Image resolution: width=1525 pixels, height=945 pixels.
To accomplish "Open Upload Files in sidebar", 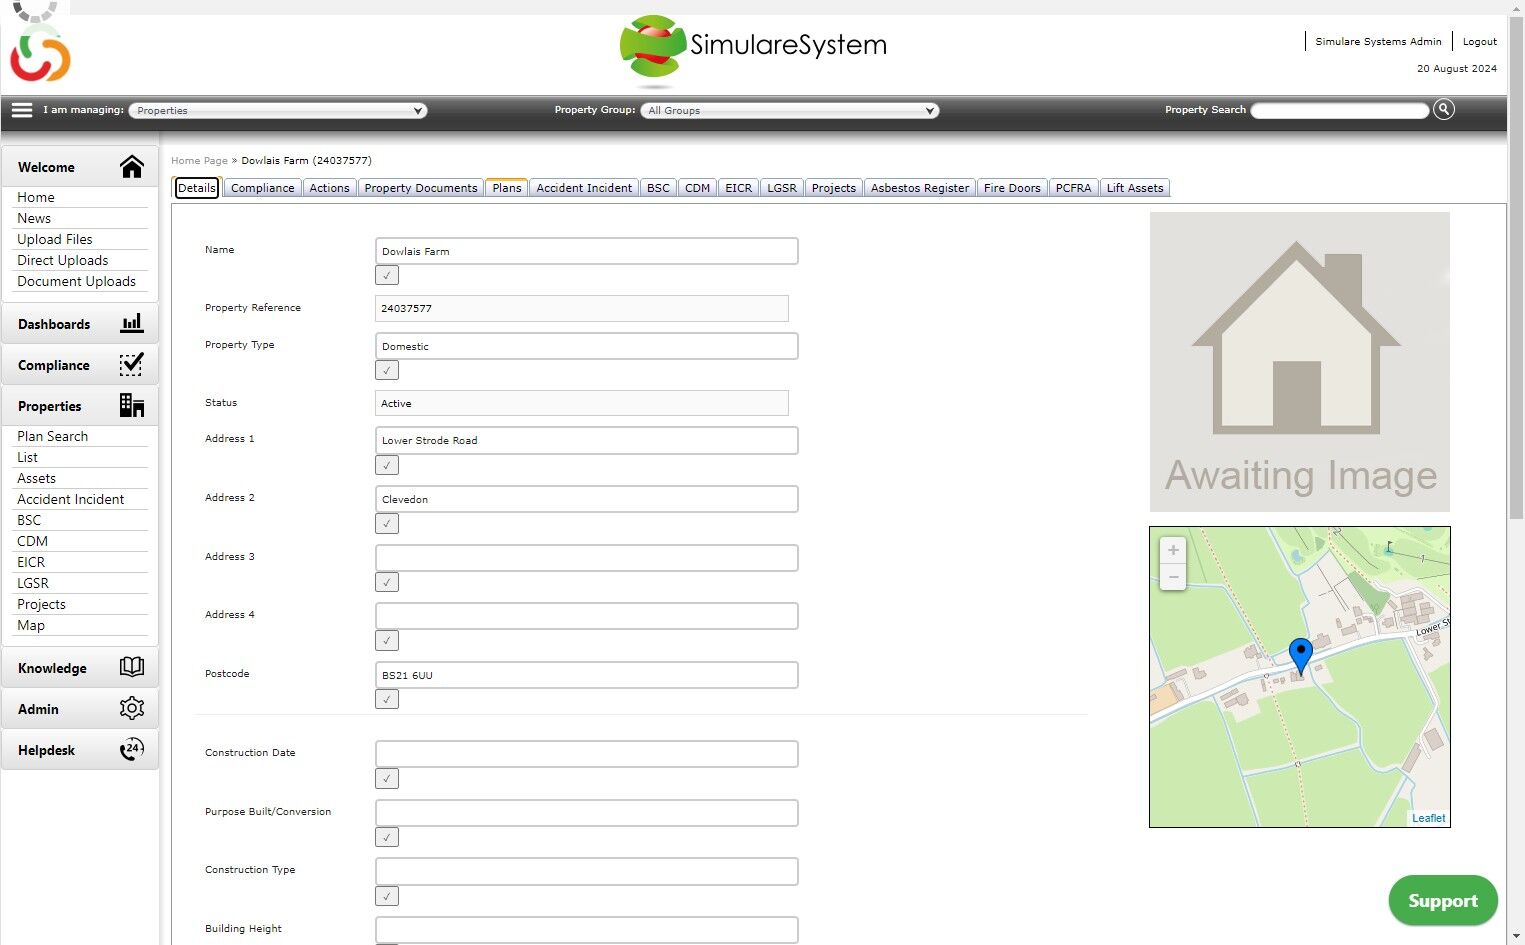I will pos(55,239).
